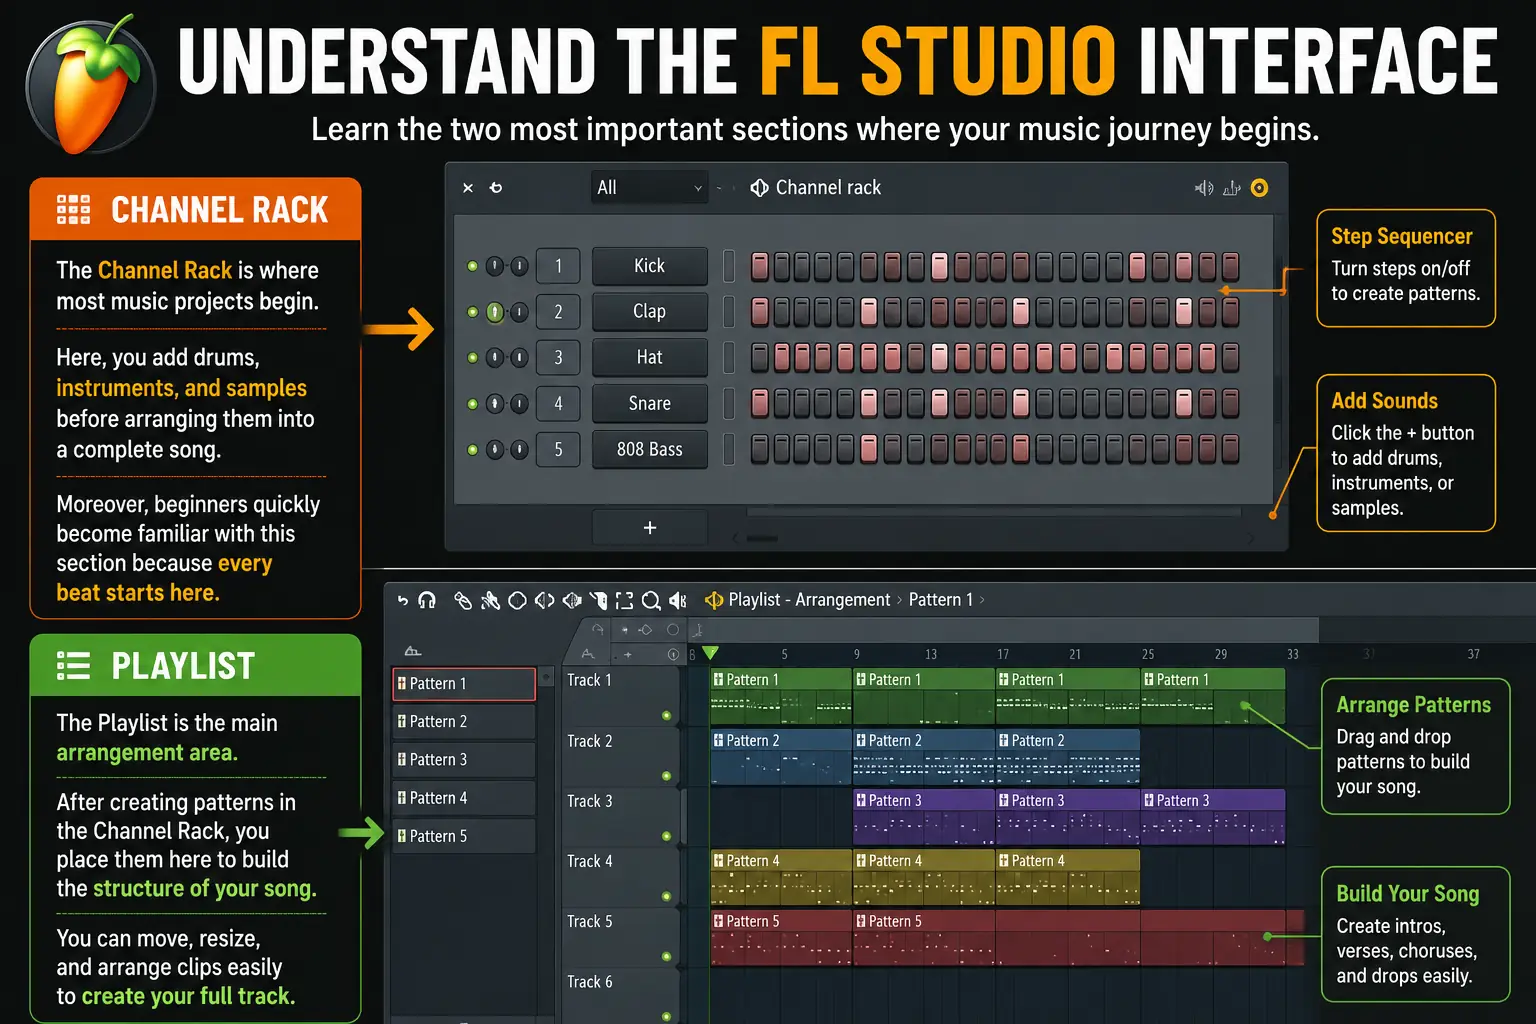Click bar 17 on the playlist timeline ruler
Viewport: 1536px width, 1024px height.
[1003, 654]
